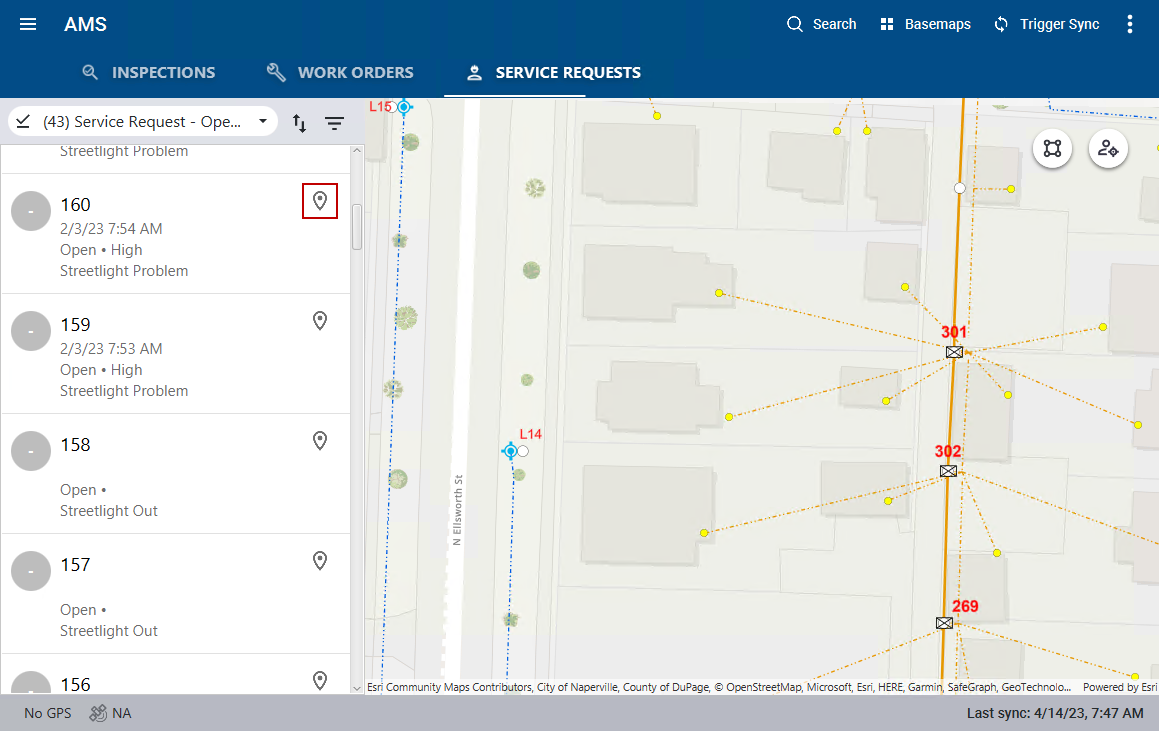Click the Search button in header
This screenshot has width=1159, height=731.
point(821,24)
